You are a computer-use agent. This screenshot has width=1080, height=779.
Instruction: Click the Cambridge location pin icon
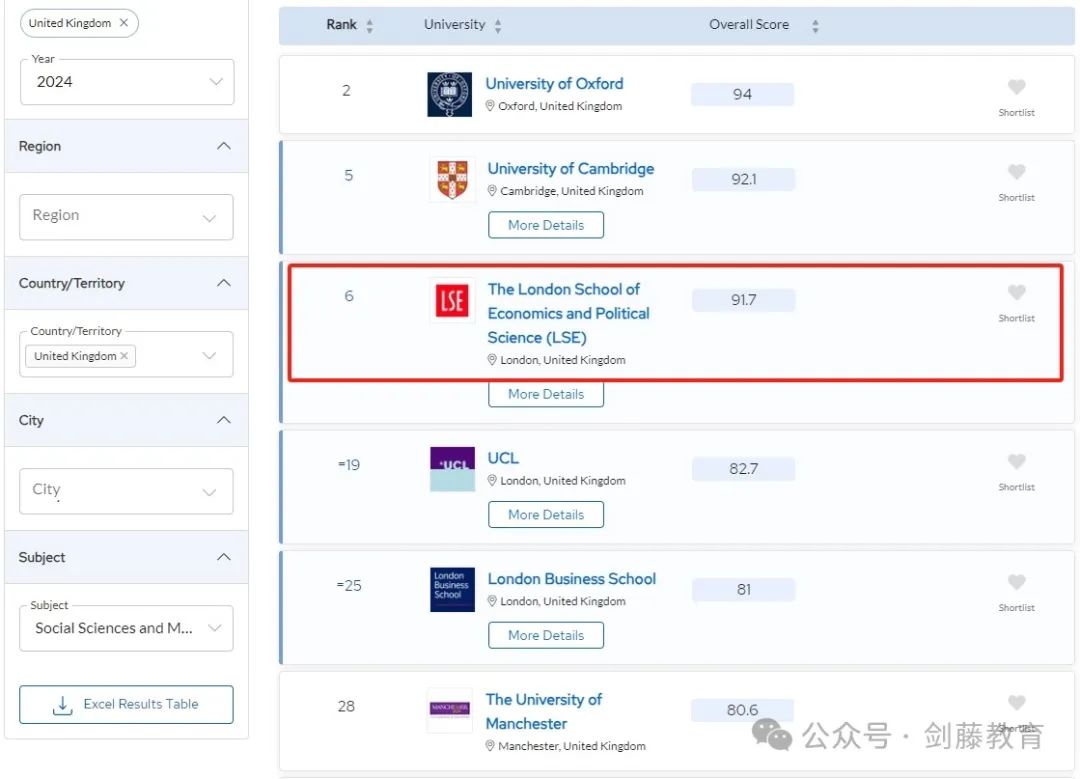click(x=492, y=191)
